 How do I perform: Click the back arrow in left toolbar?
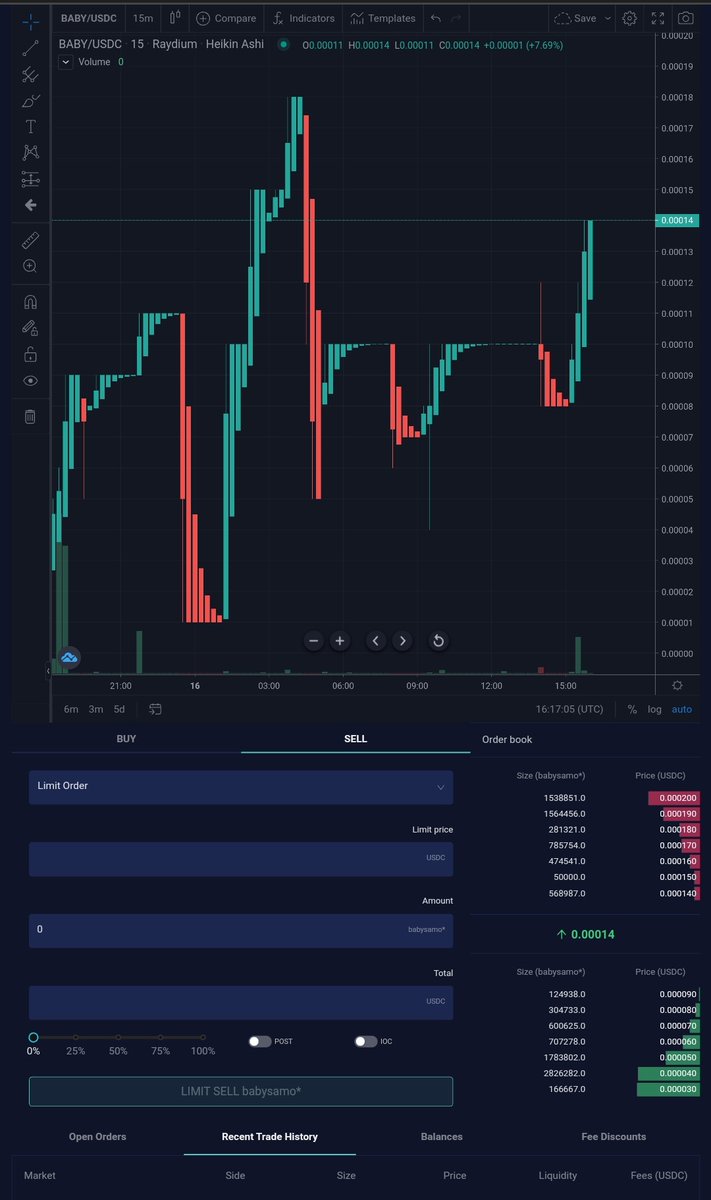30,205
